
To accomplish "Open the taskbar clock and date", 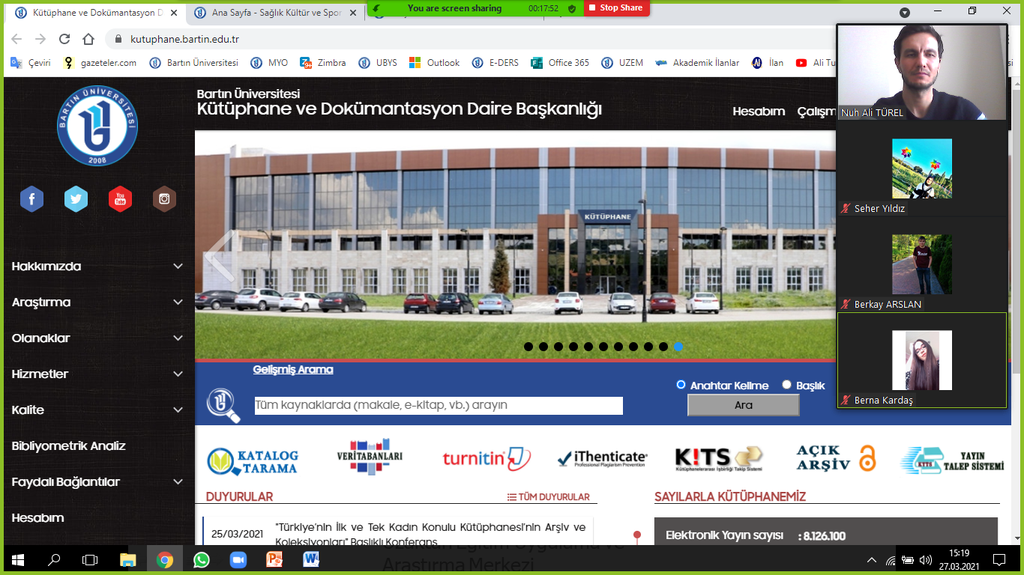I will tap(959, 560).
